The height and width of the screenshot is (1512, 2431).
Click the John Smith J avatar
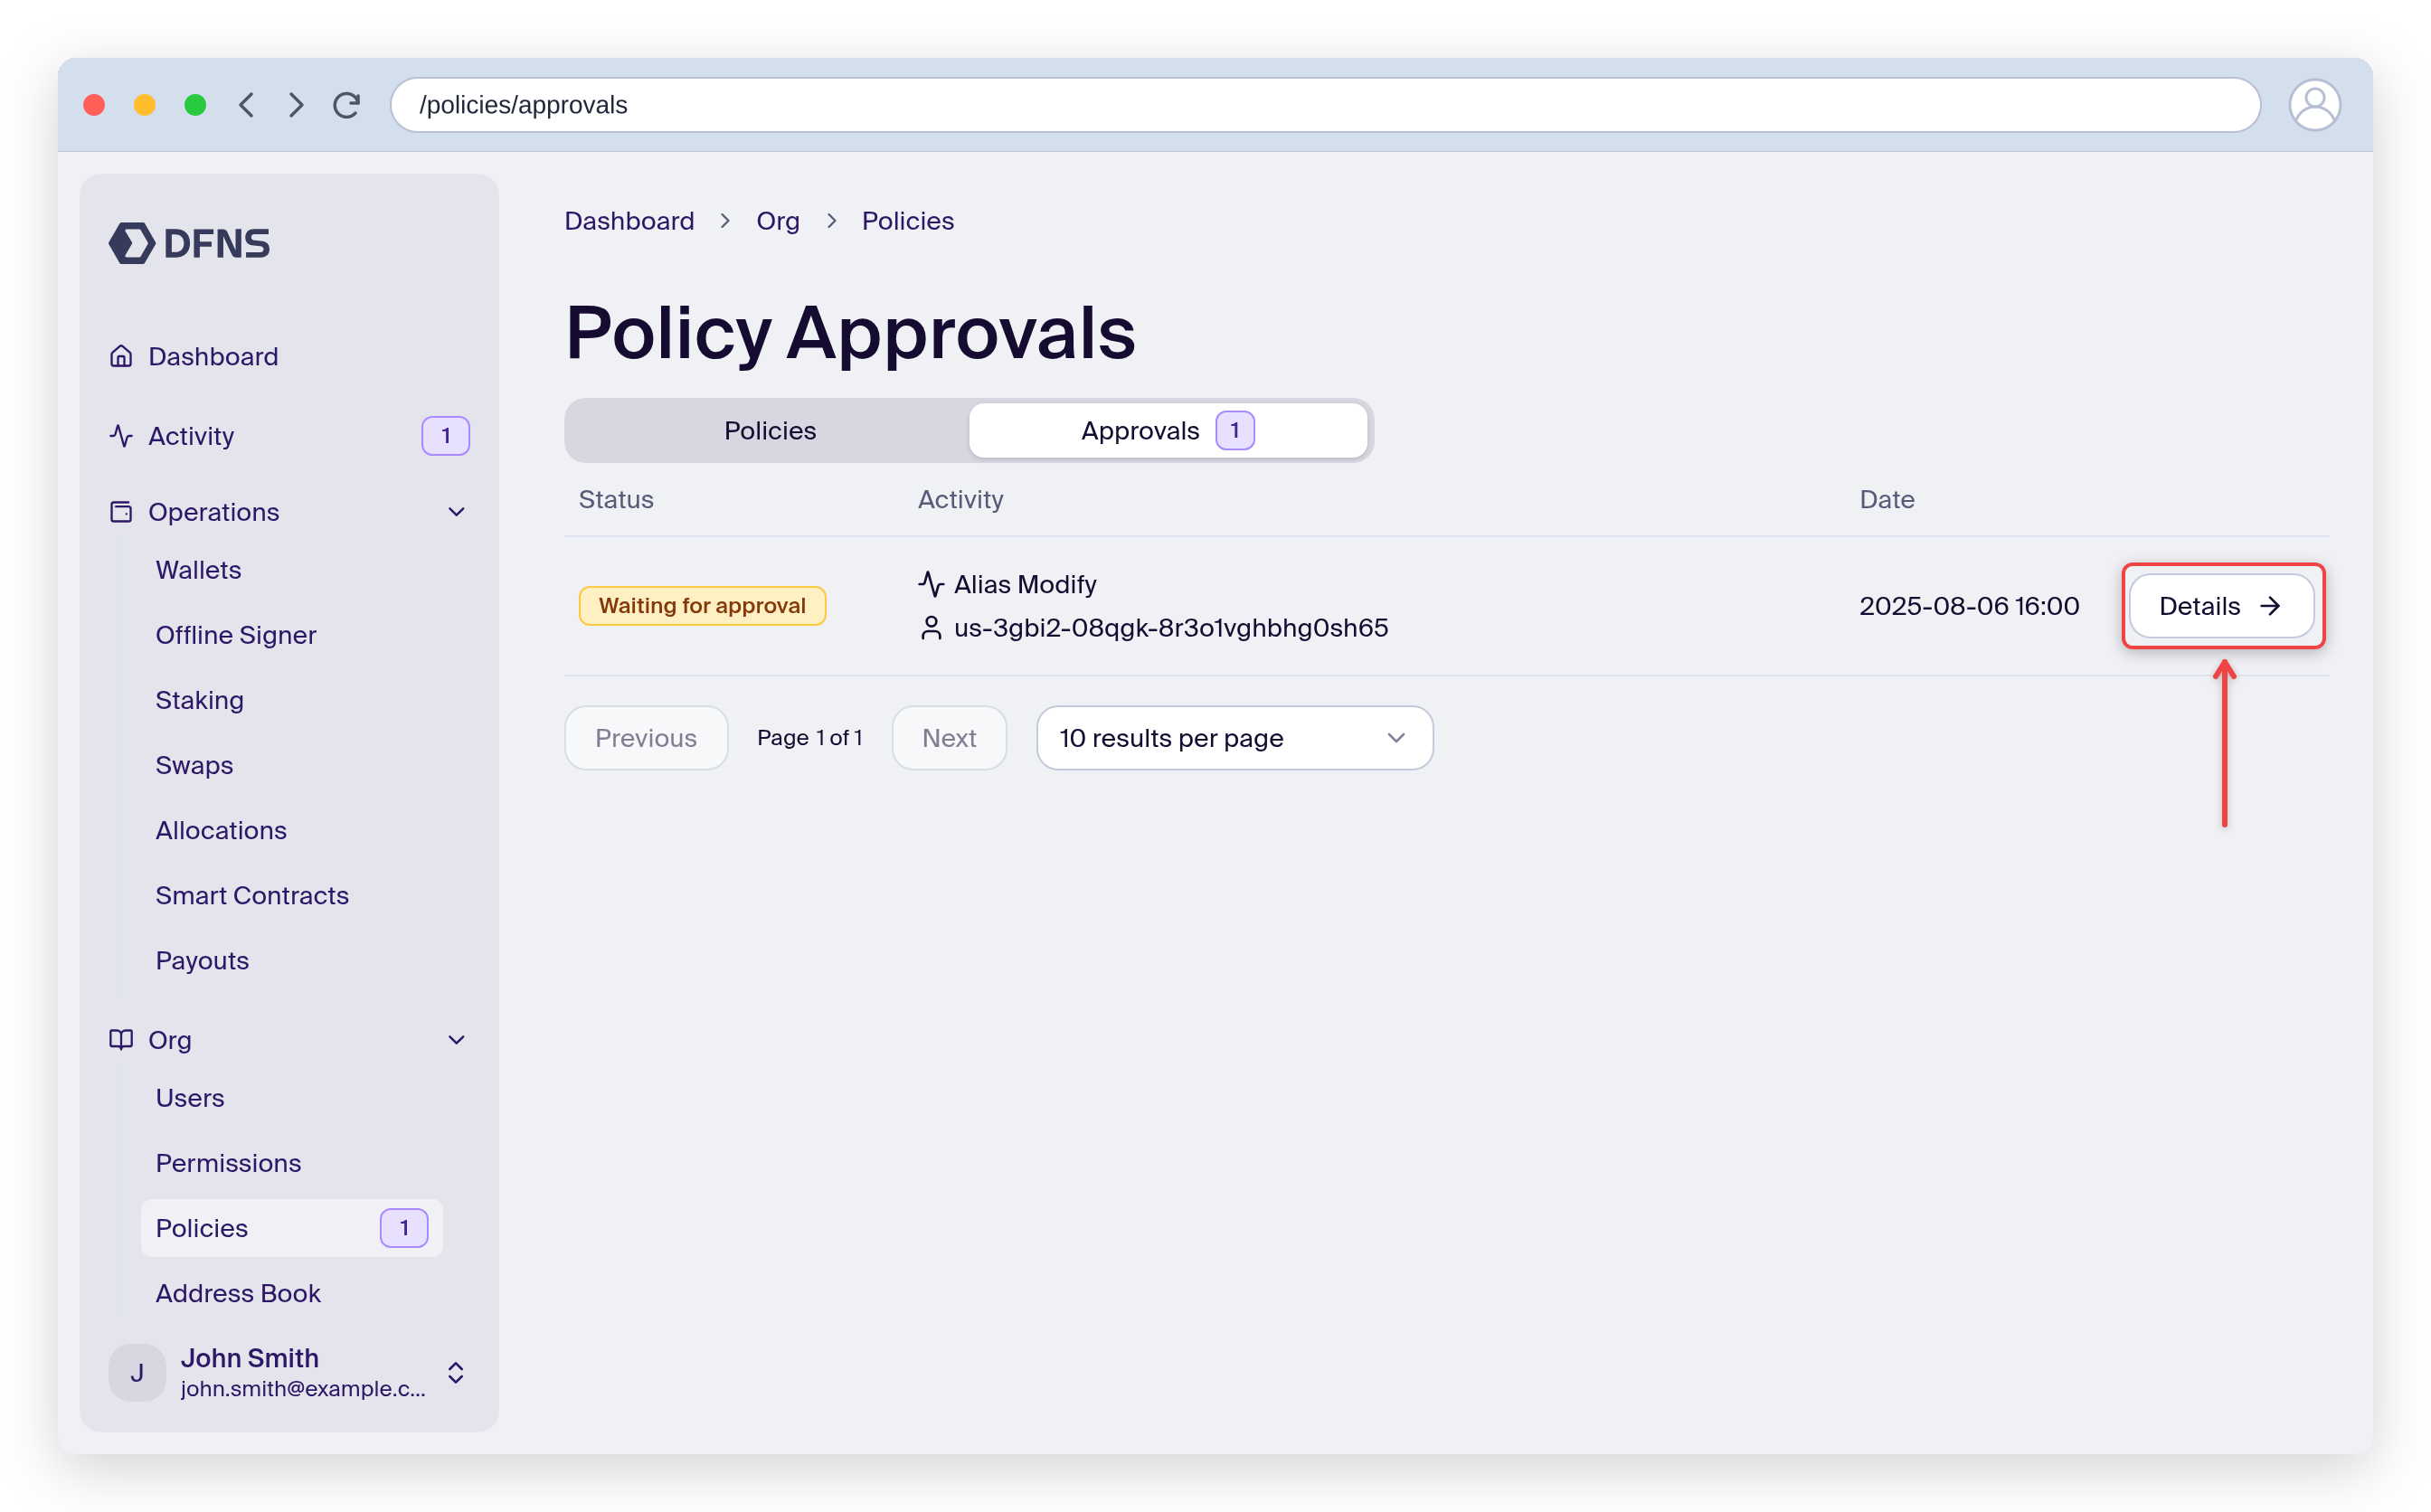[137, 1373]
